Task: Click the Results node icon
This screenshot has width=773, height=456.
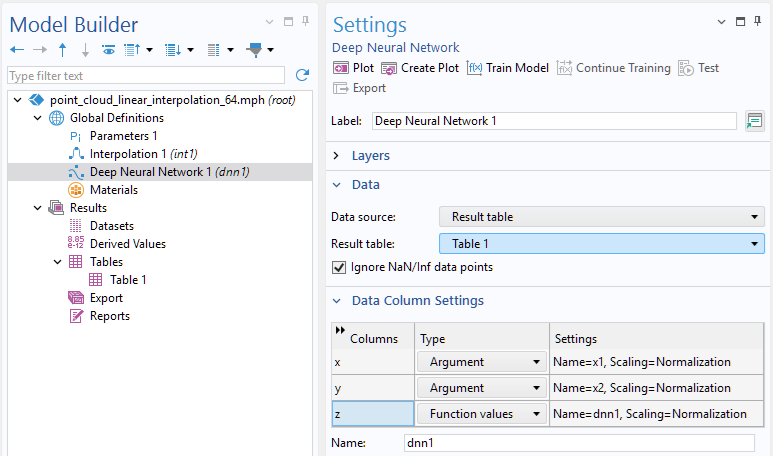Action: click(56, 208)
